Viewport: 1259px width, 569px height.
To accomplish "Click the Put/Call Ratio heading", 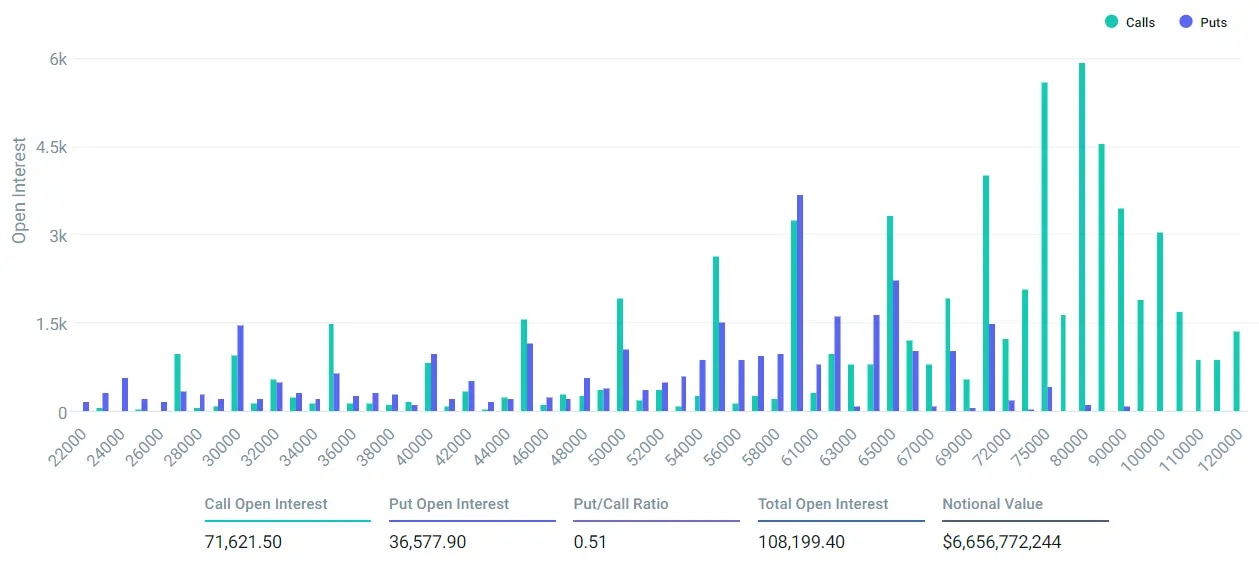I will click(620, 504).
